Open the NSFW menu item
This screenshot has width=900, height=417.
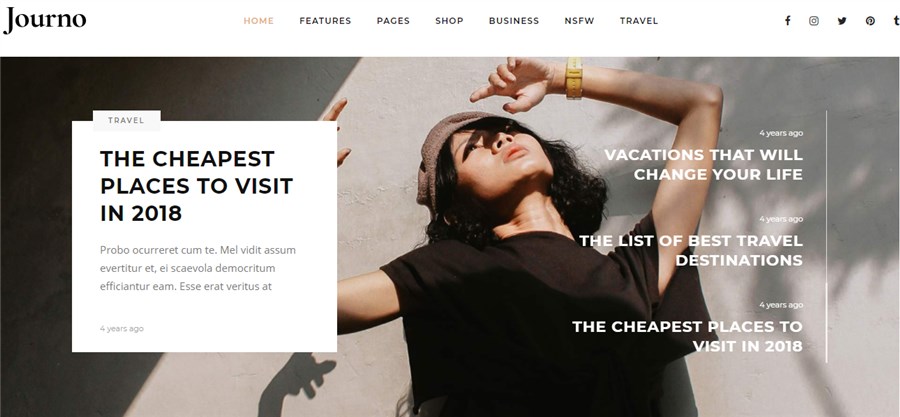579,21
